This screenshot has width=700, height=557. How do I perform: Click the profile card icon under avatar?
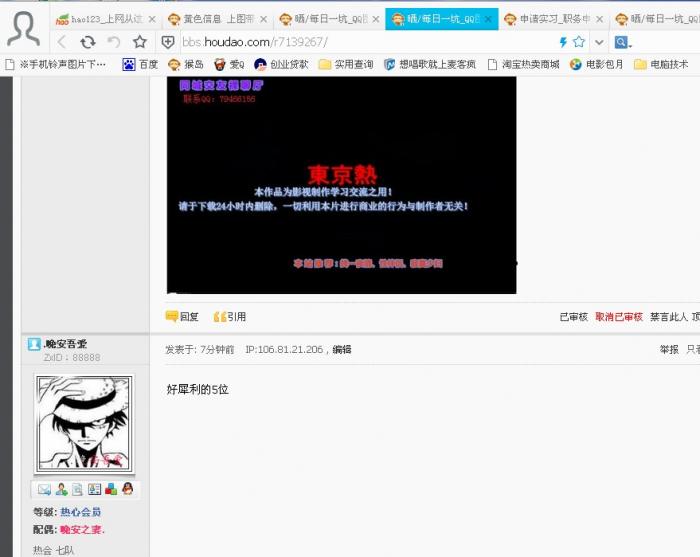(94, 490)
